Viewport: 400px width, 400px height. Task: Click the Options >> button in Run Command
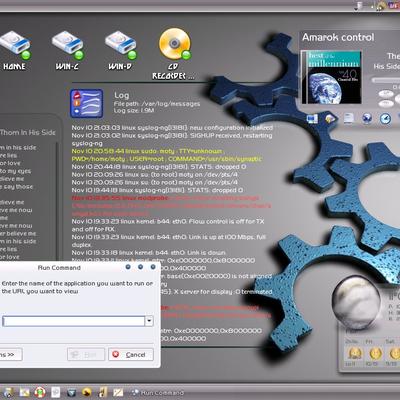(11, 354)
